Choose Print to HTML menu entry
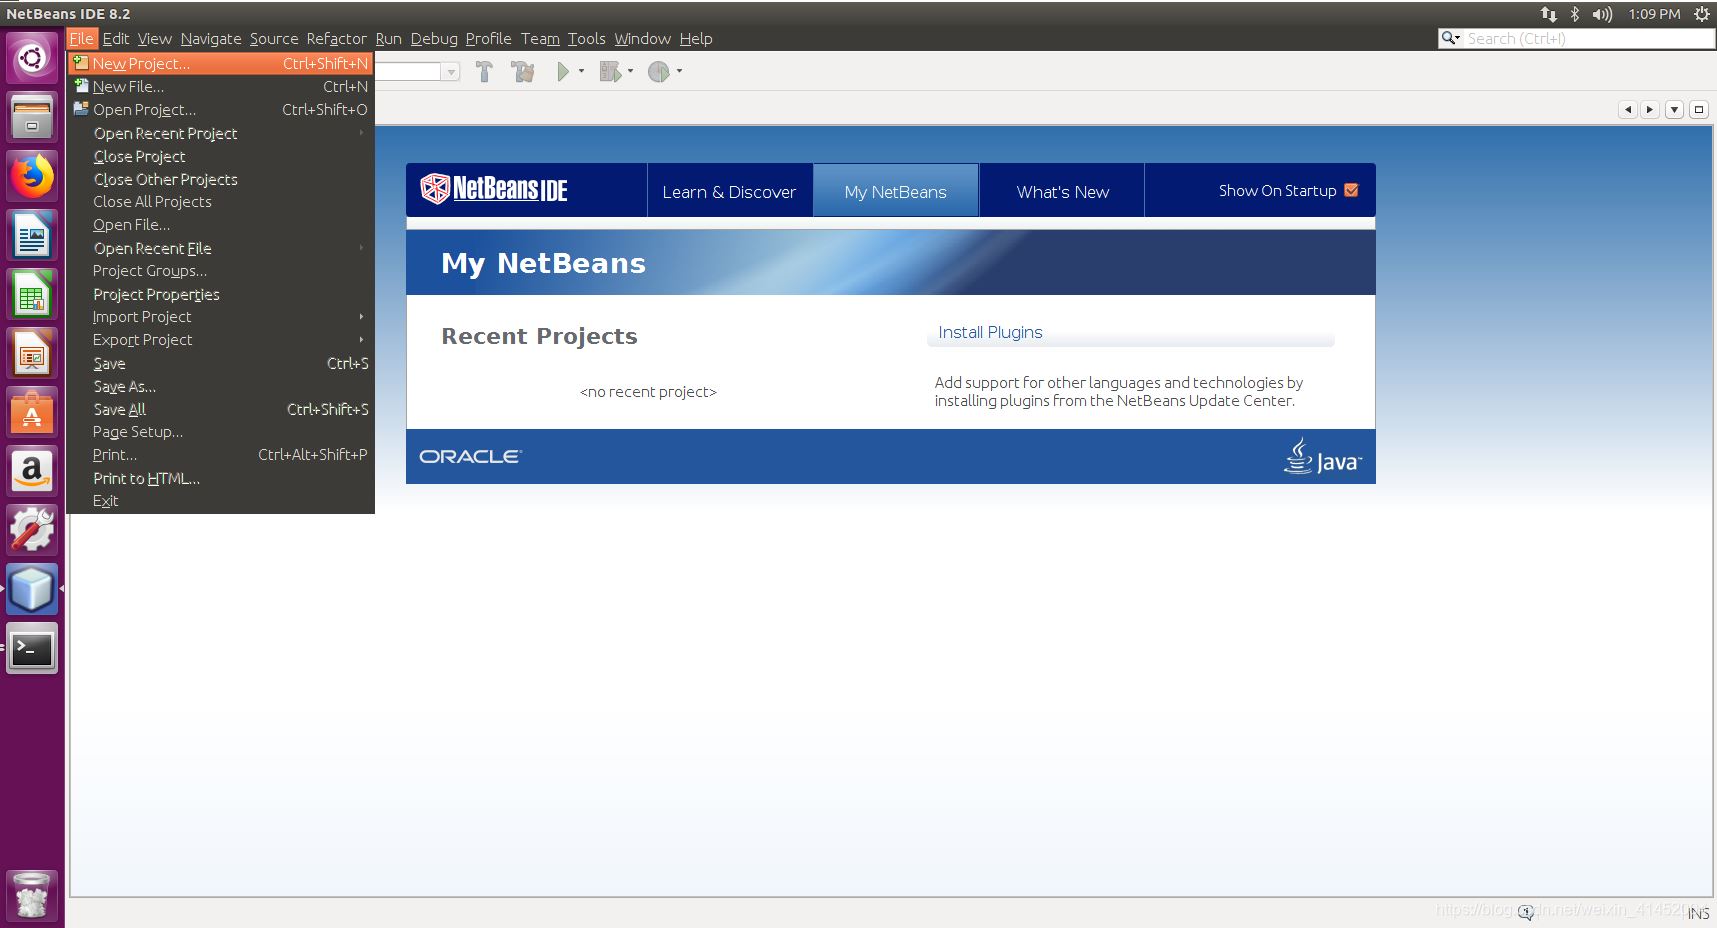Image resolution: width=1717 pixels, height=928 pixels. 221,478
